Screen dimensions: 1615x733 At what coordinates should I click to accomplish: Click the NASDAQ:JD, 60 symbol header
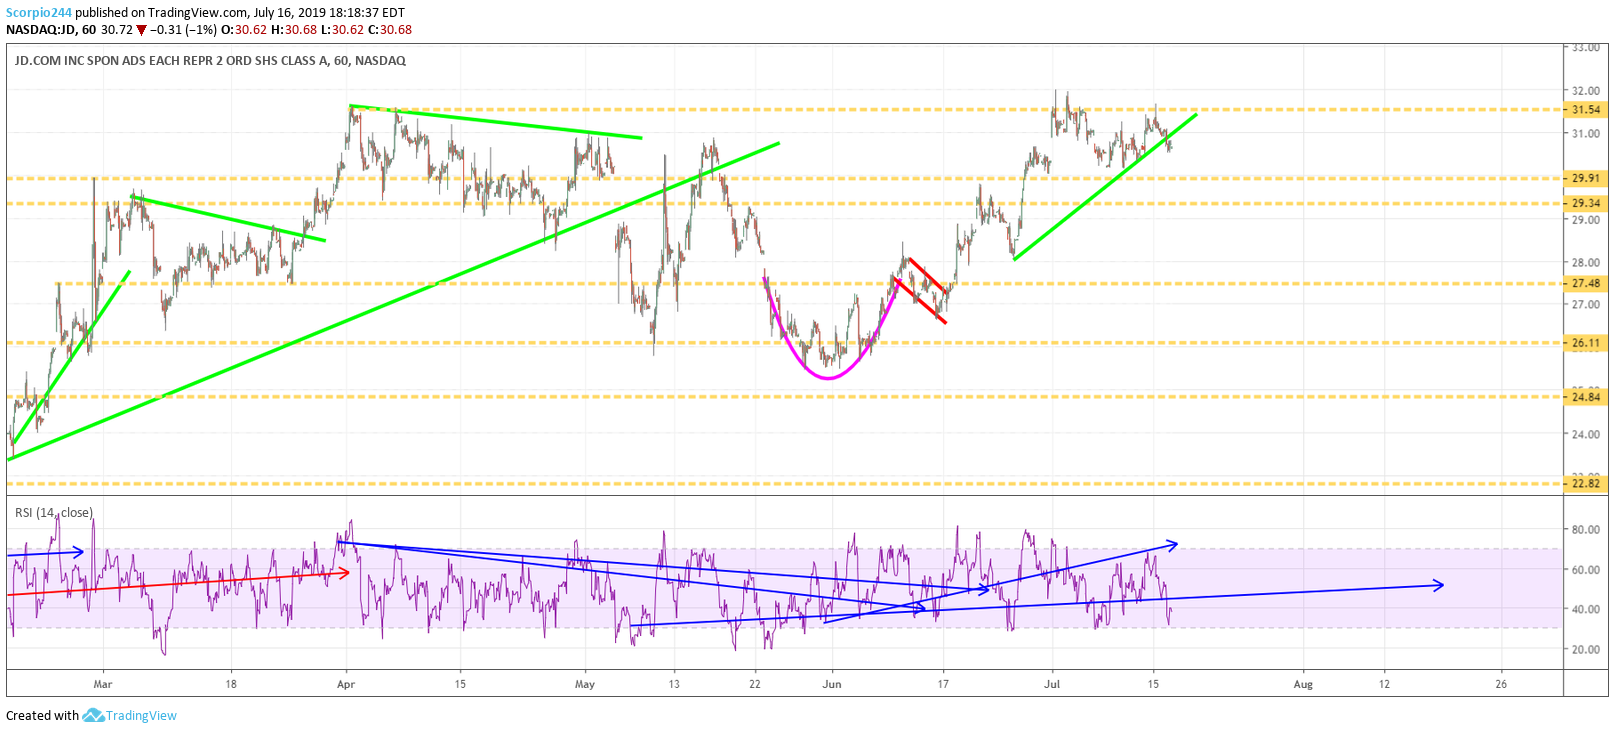click(x=51, y=30)
